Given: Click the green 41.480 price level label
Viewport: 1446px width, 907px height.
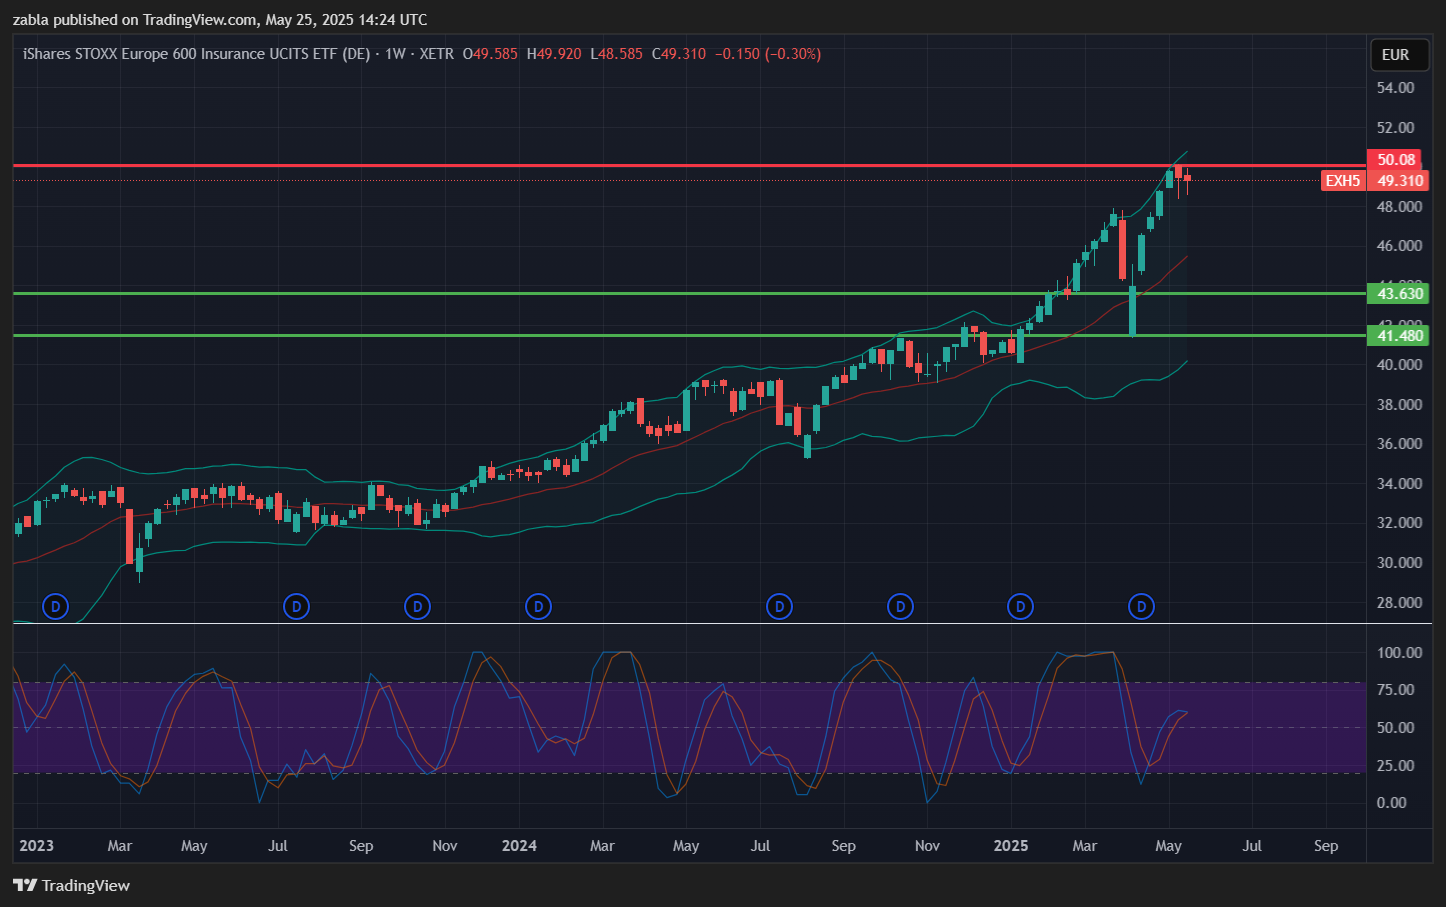Looking at the screenshot, I should (x=1399, y=336).
